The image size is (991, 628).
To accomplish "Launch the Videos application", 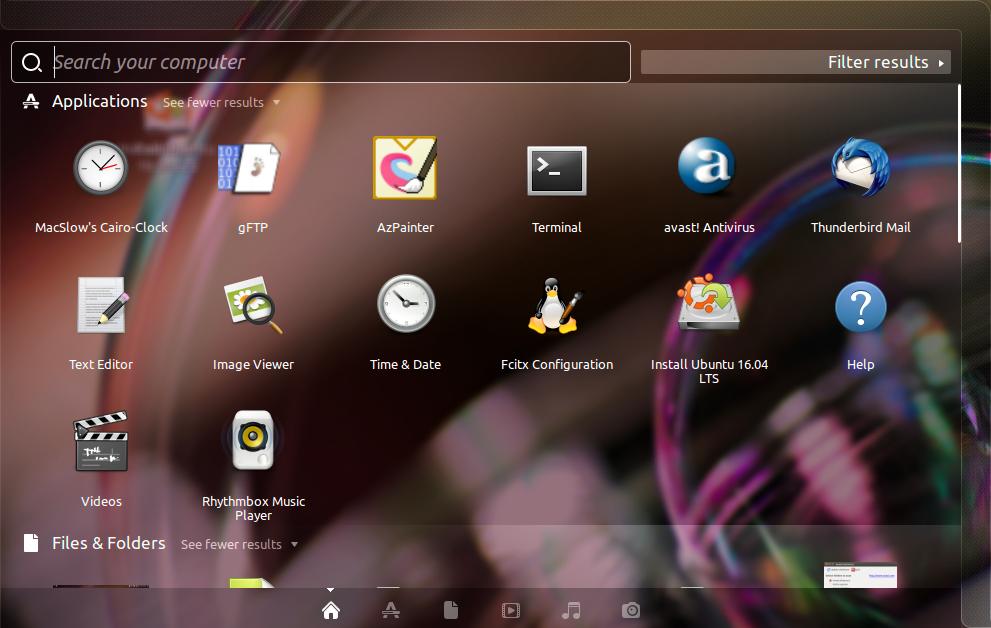I will pyautogui.click(x=101, y=442).
